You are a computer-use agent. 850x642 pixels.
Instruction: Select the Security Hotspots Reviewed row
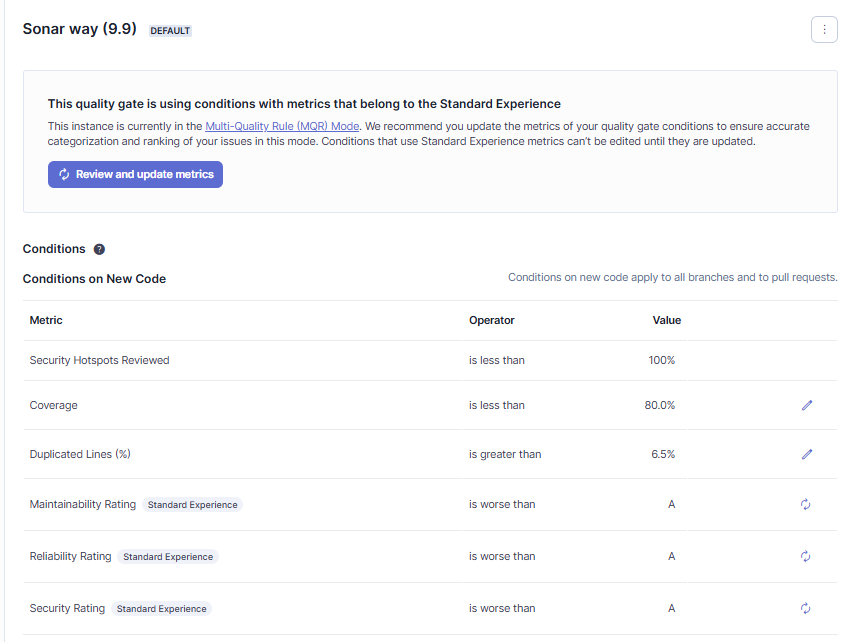[x=100, y=360]
